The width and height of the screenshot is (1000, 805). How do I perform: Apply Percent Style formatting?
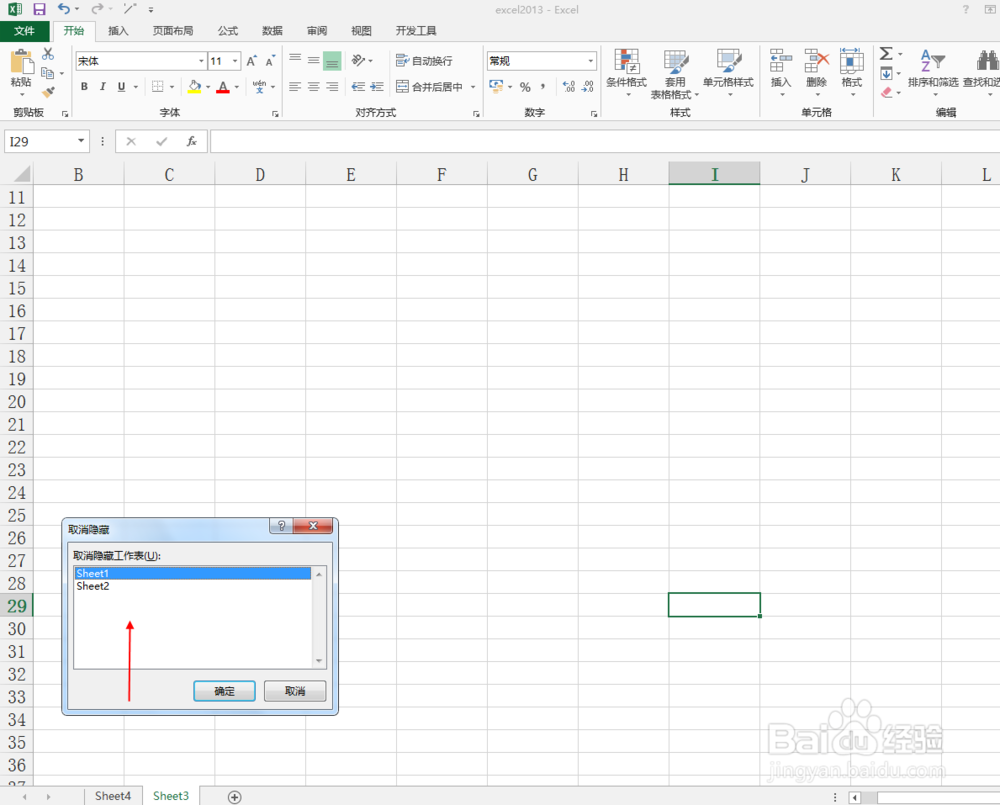[524, 87]
